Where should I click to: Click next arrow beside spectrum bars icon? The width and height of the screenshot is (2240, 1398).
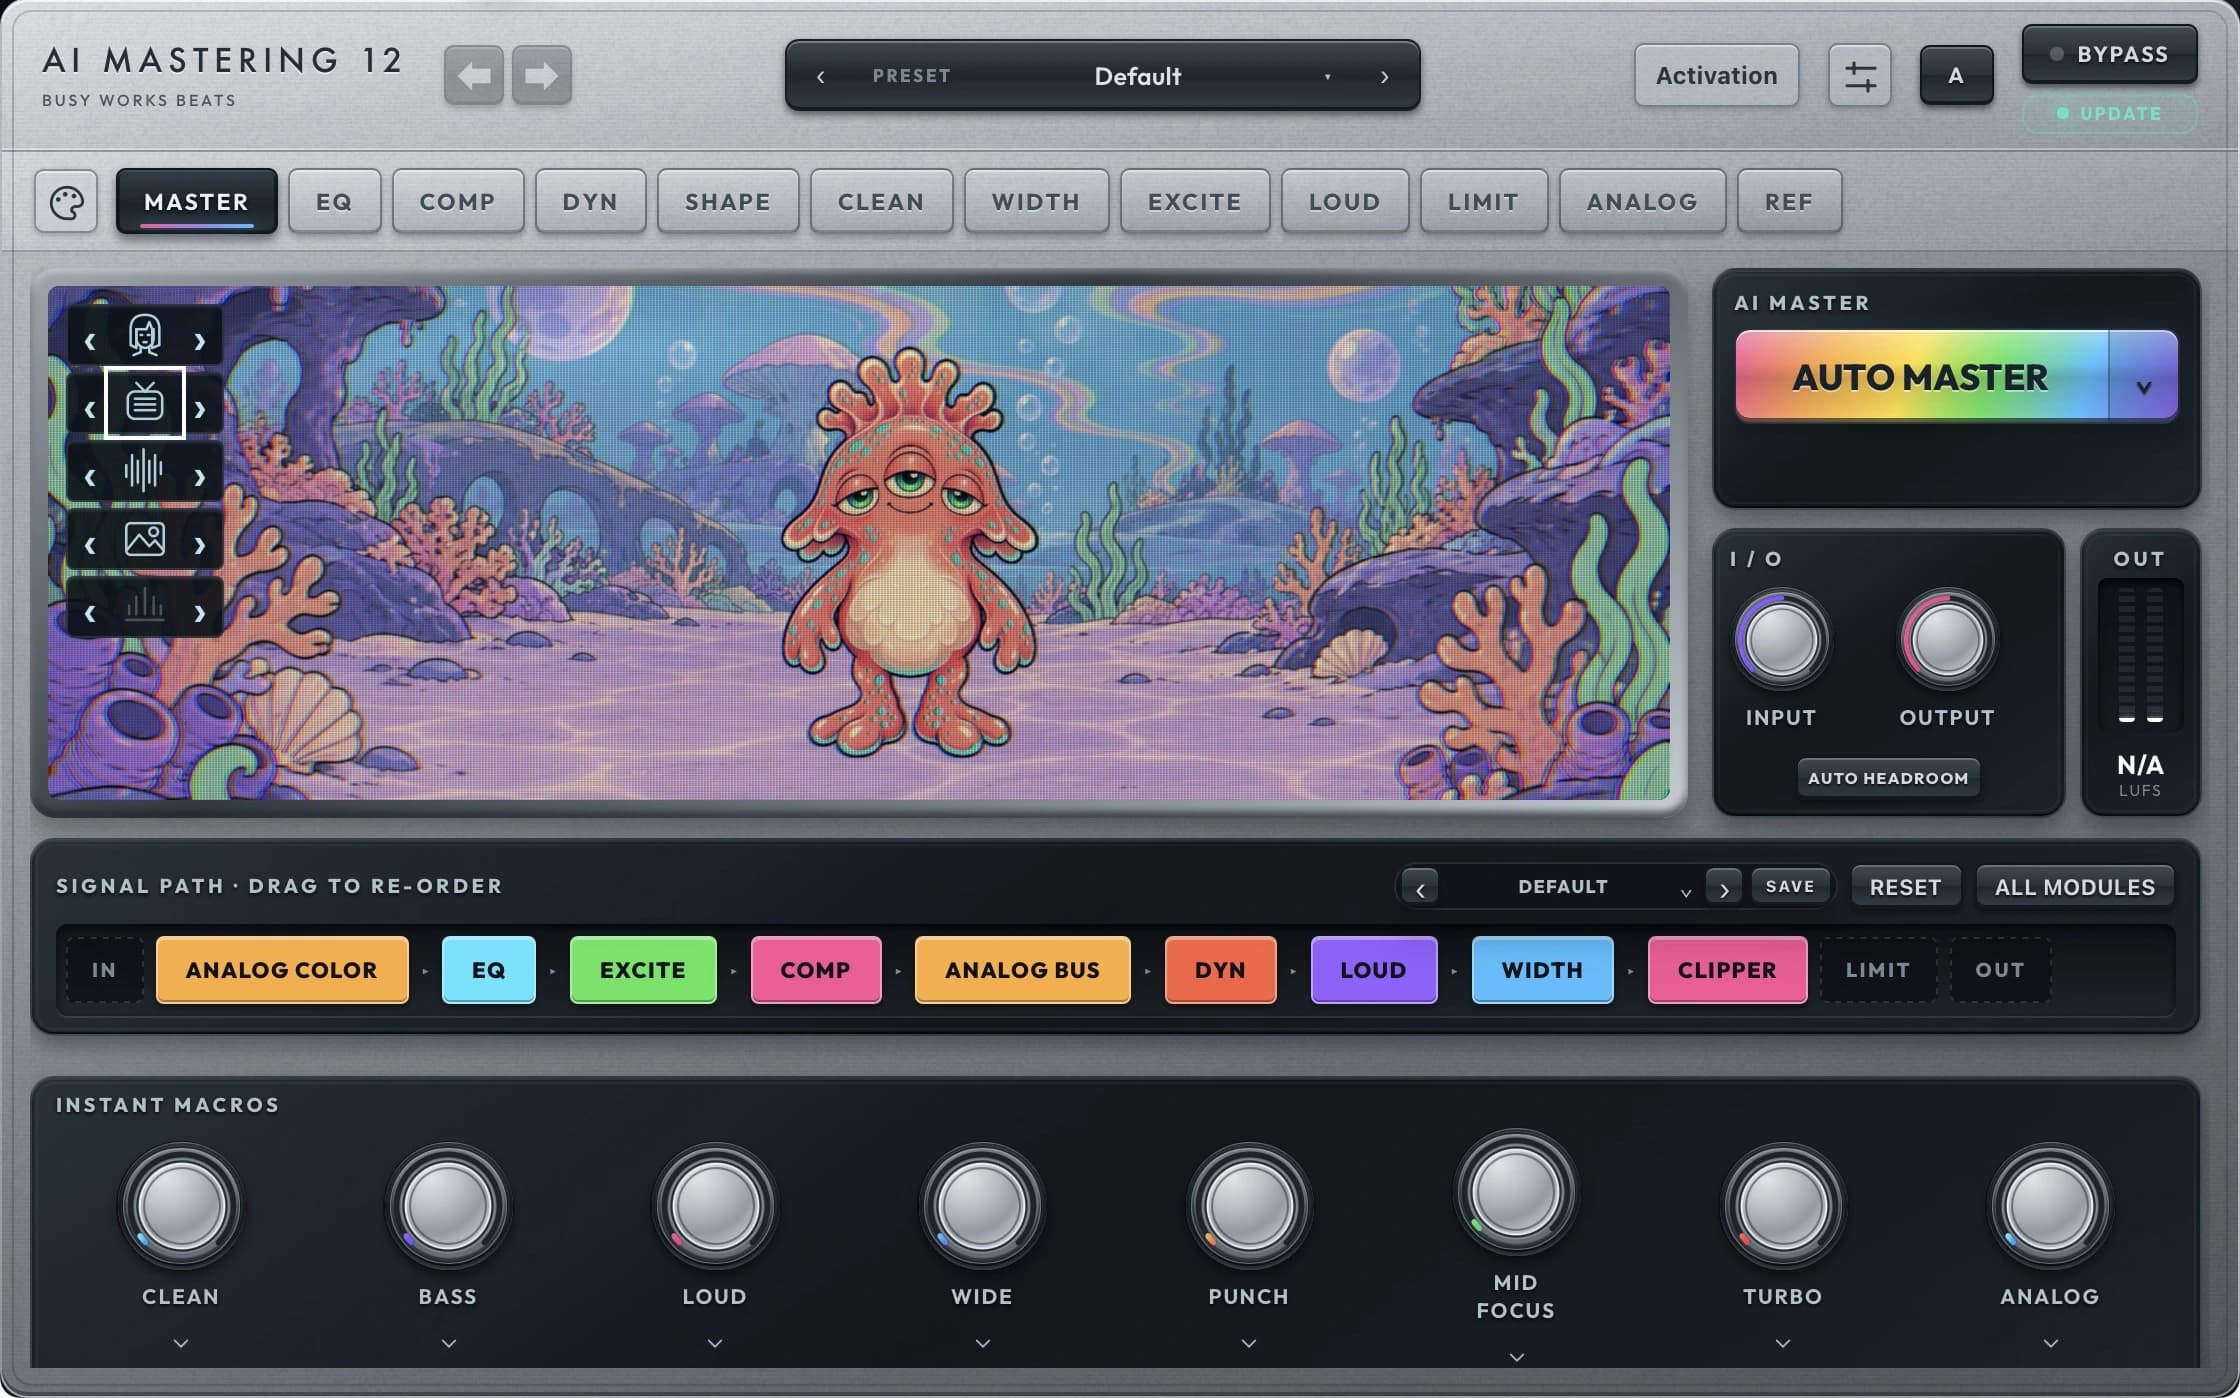[x=200, y=613]
